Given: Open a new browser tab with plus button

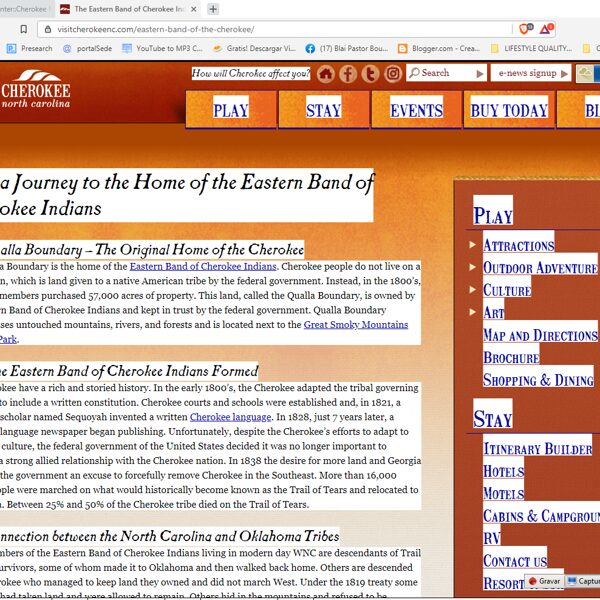Looking at the screenshot, I should (x=213, y=9).
